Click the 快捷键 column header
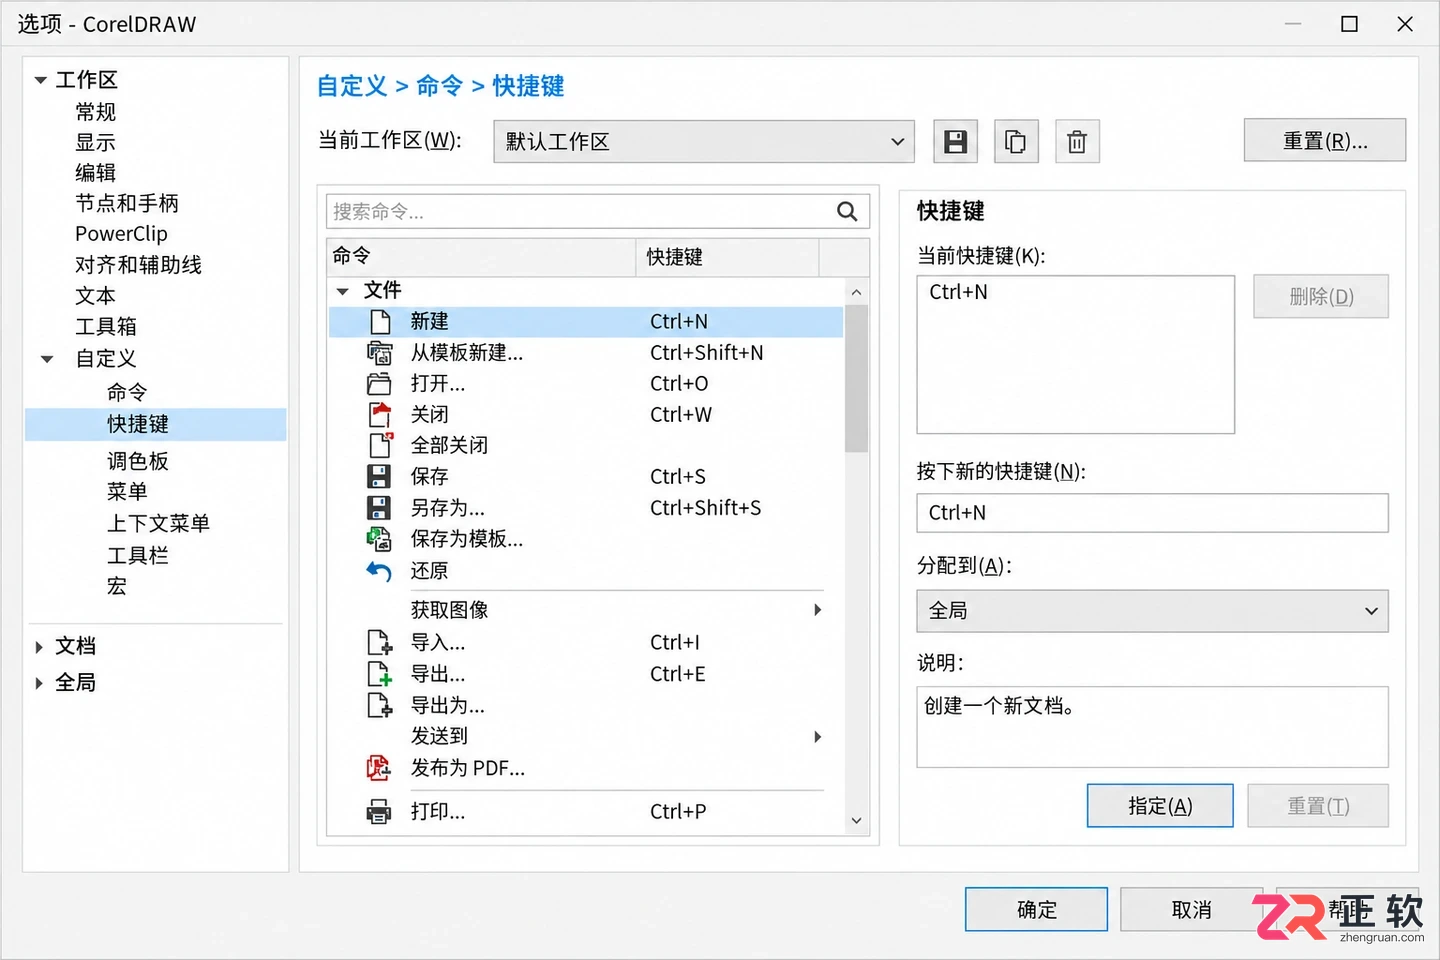The height and width of the screenshot is (960, 1440). (727, 257)
